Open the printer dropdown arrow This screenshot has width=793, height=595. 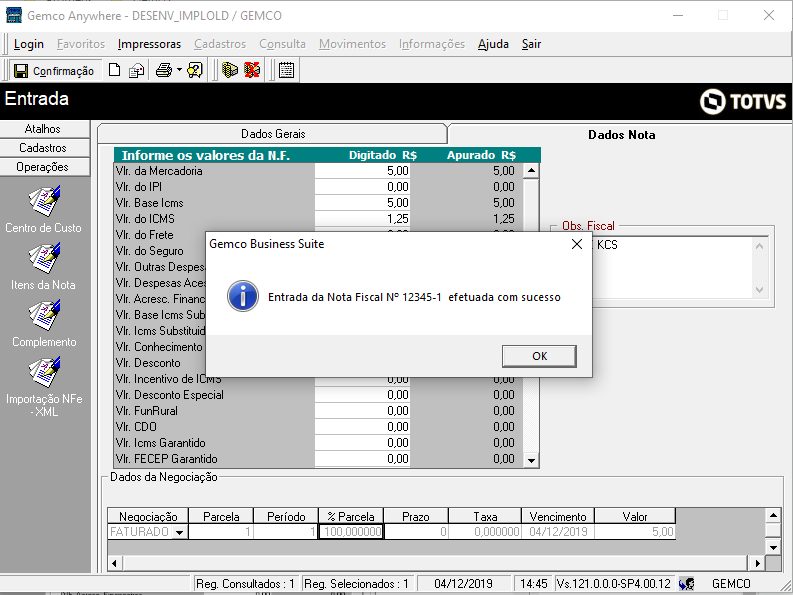click(179, 70)
